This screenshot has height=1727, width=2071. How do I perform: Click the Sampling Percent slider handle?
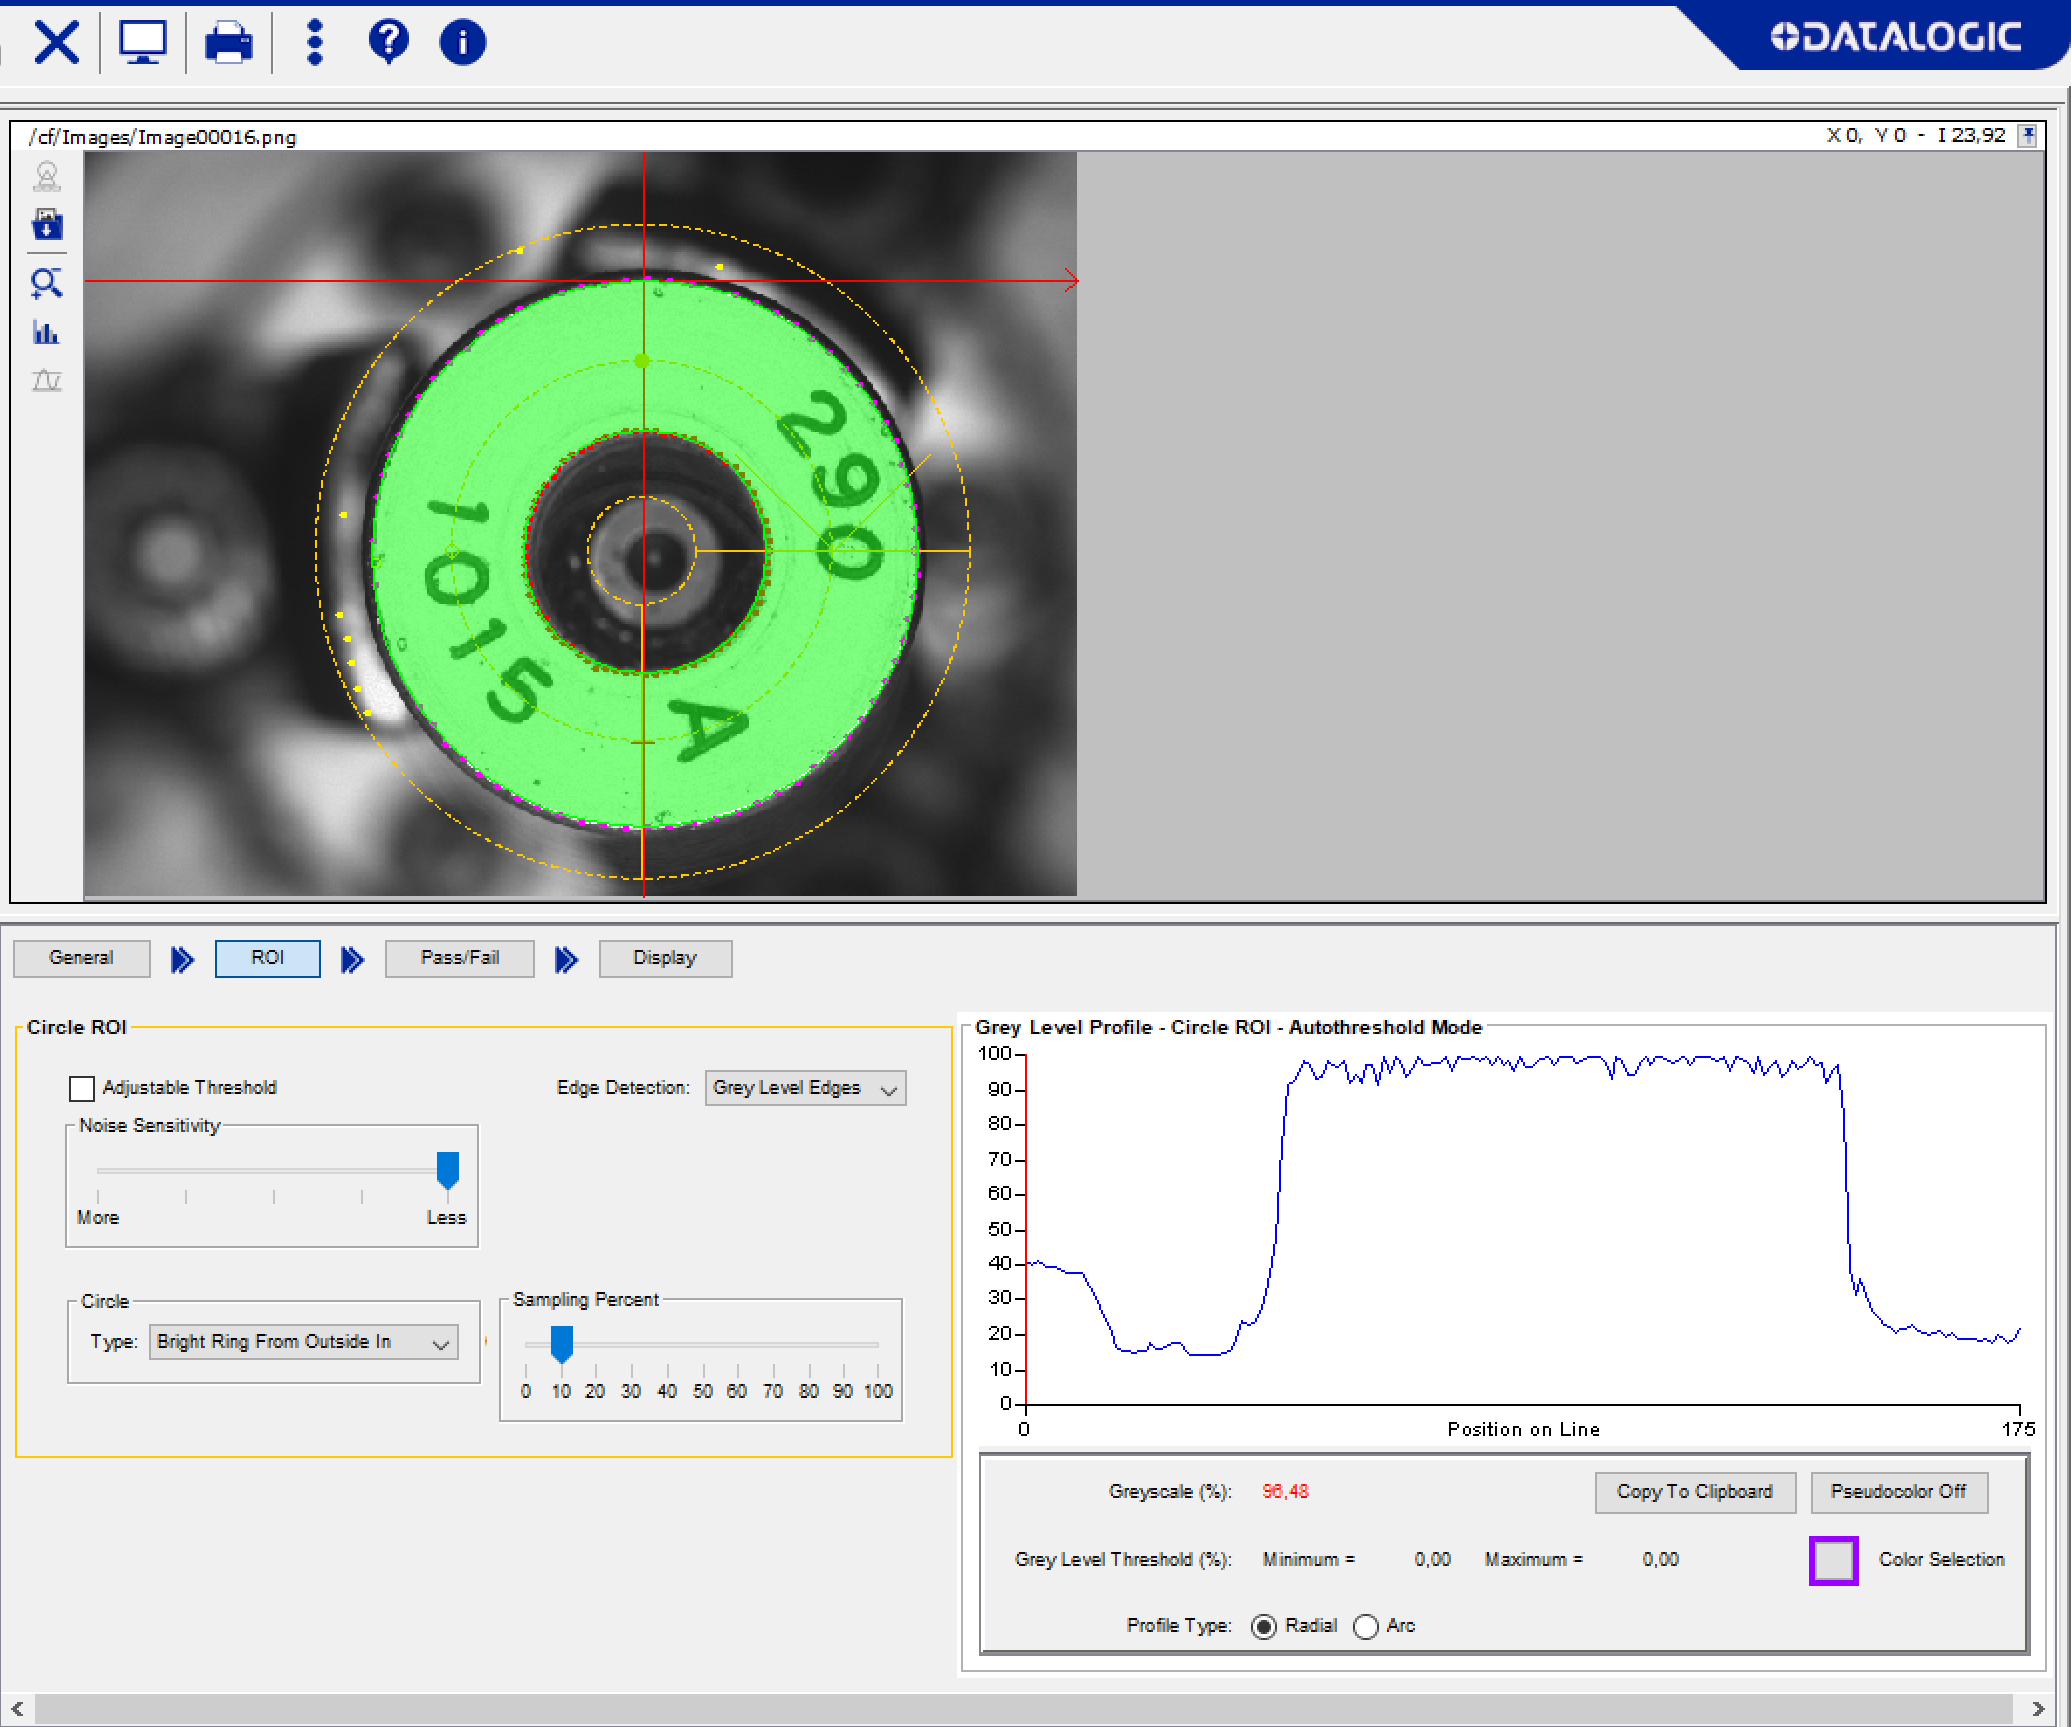click(562, 1344)
